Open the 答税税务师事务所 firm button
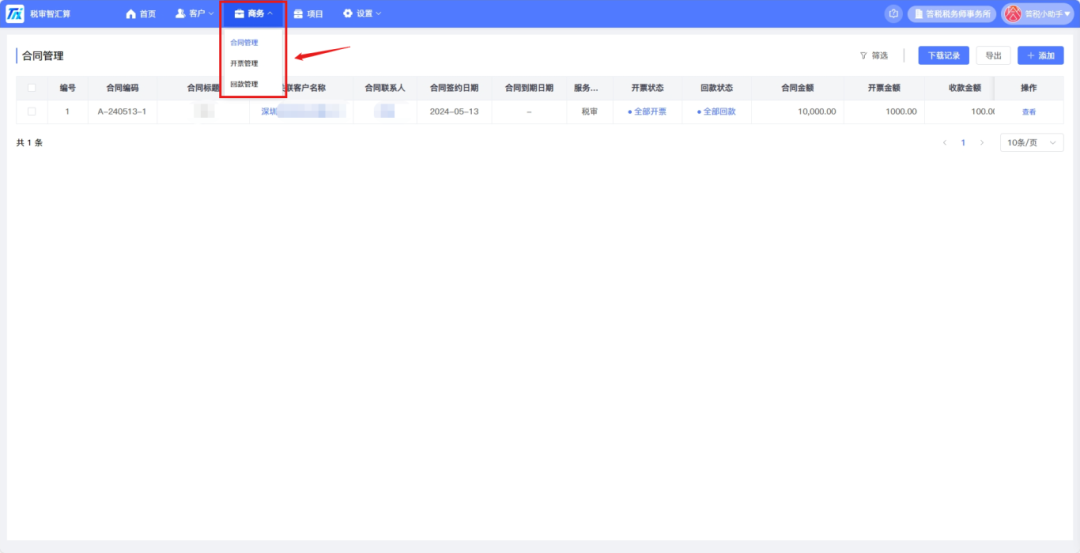The image size is (1080, 553). tap(952, 14)
